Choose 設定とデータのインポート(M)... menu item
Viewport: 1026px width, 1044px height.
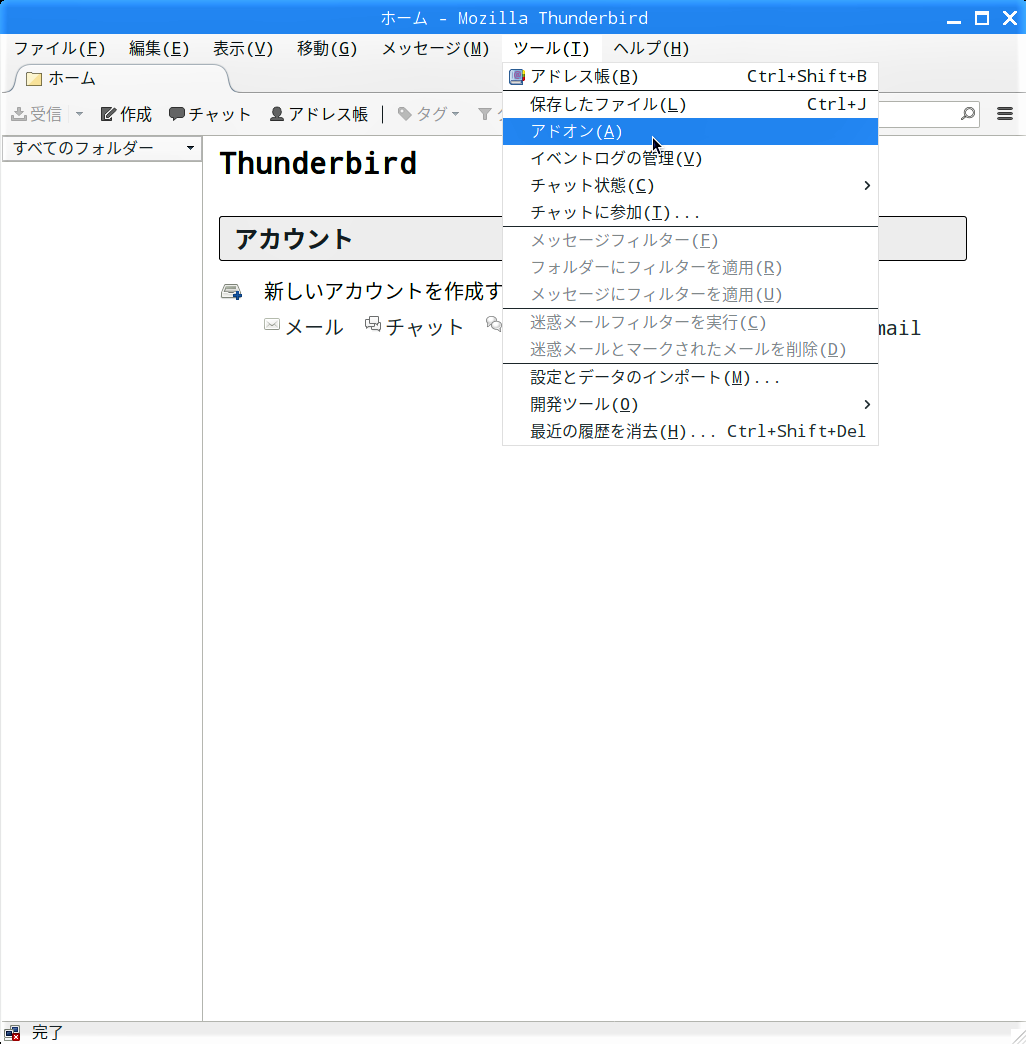point(690,378)
